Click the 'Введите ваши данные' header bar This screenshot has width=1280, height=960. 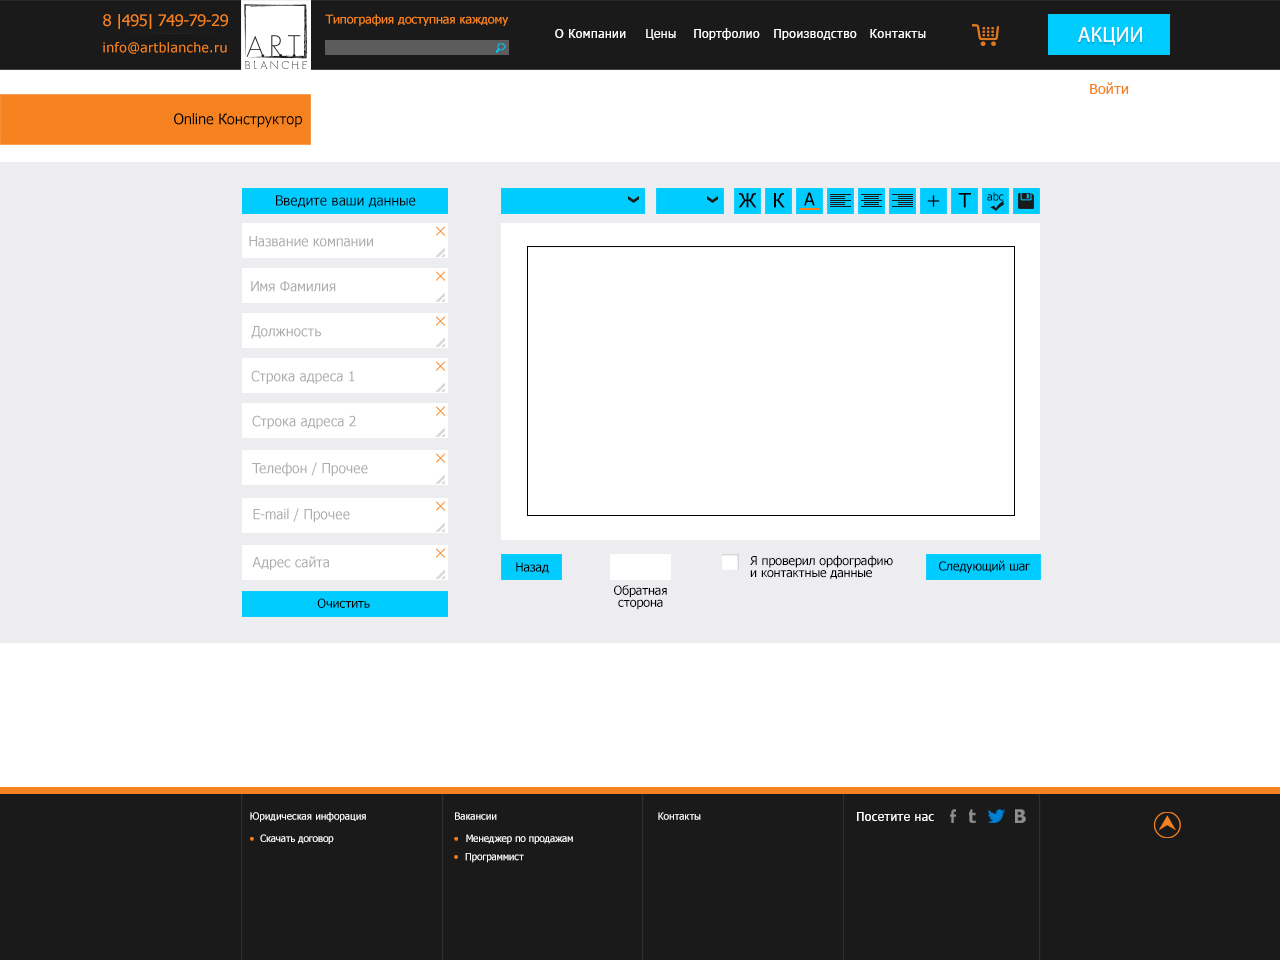point(345,201)
